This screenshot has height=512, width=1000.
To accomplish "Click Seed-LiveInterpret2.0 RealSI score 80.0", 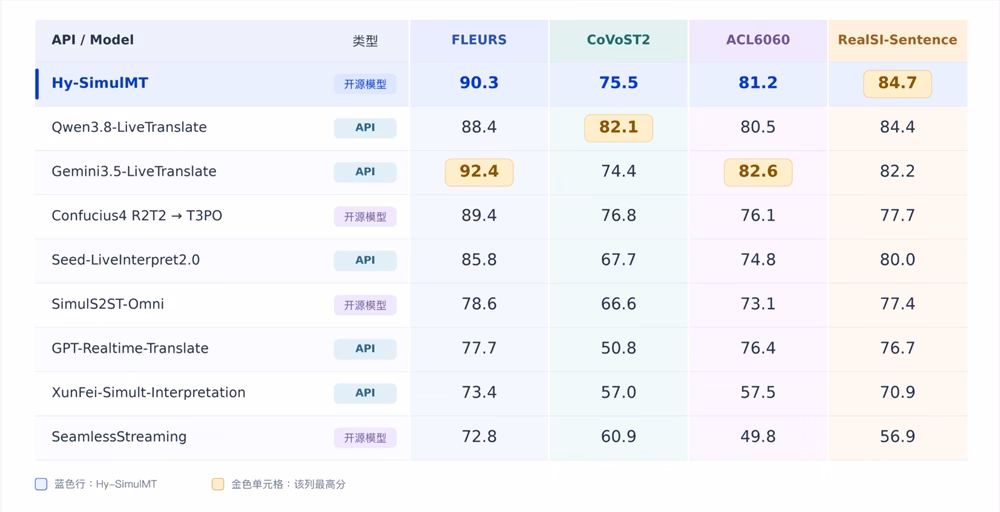I will pos(897,260).
